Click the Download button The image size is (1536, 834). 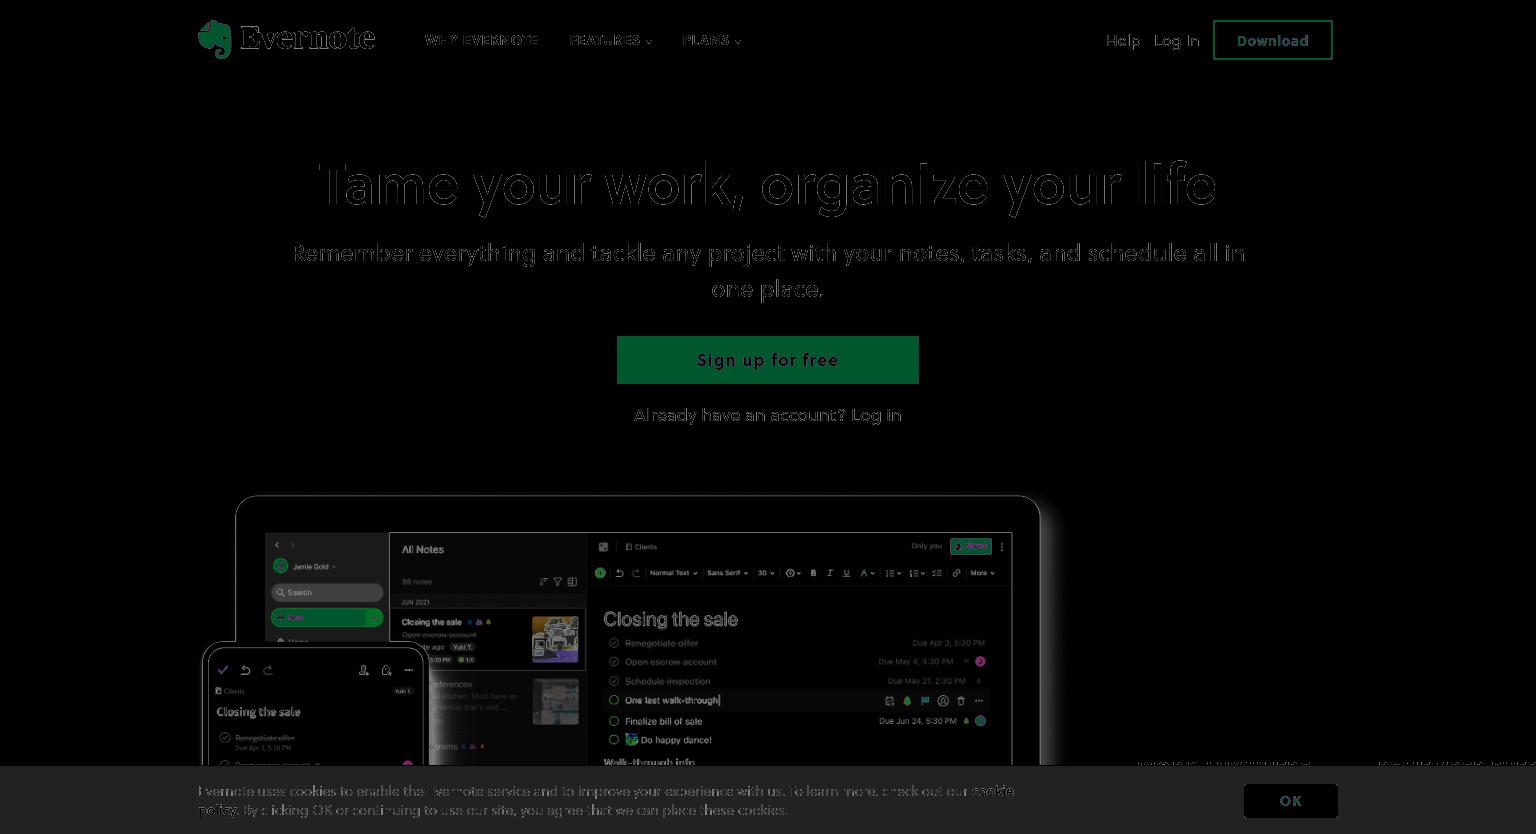tap(1272, 40)
